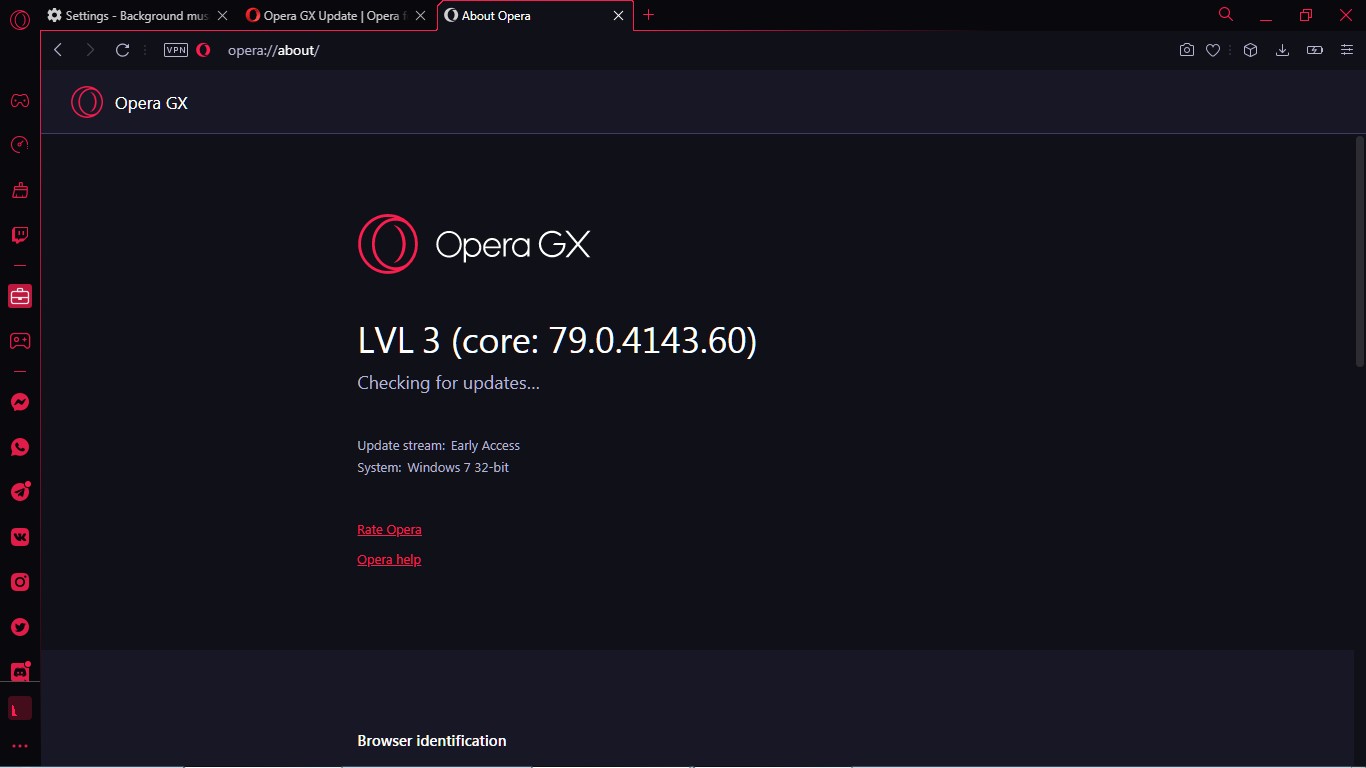Click Browser identification heading
Screen dimensions: 1366x768
coord(432,741)
